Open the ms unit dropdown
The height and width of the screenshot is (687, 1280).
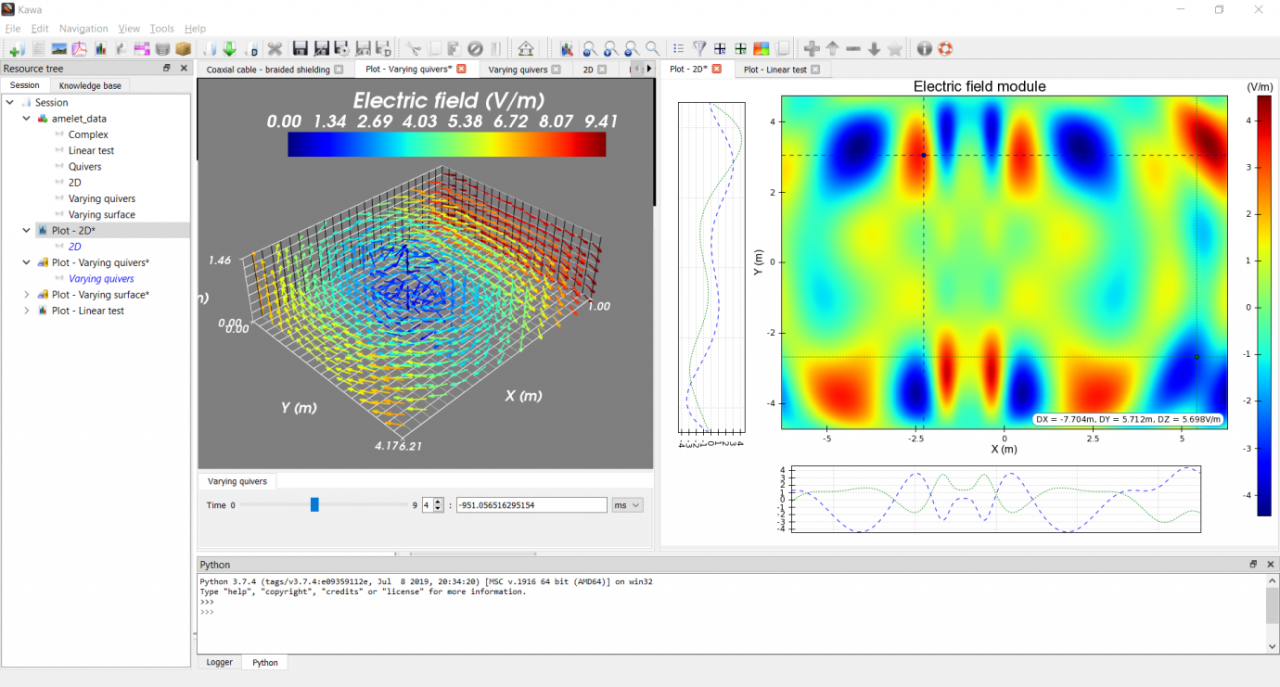626,505
